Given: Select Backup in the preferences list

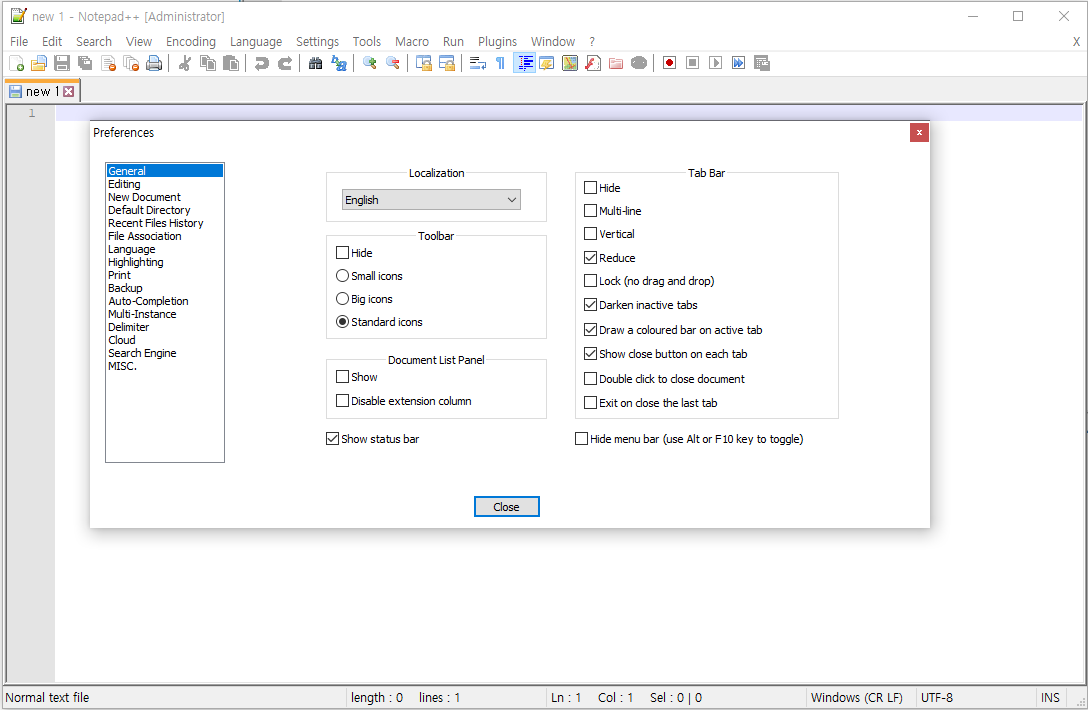Looking at the screenshot, I should pos(126,288).
